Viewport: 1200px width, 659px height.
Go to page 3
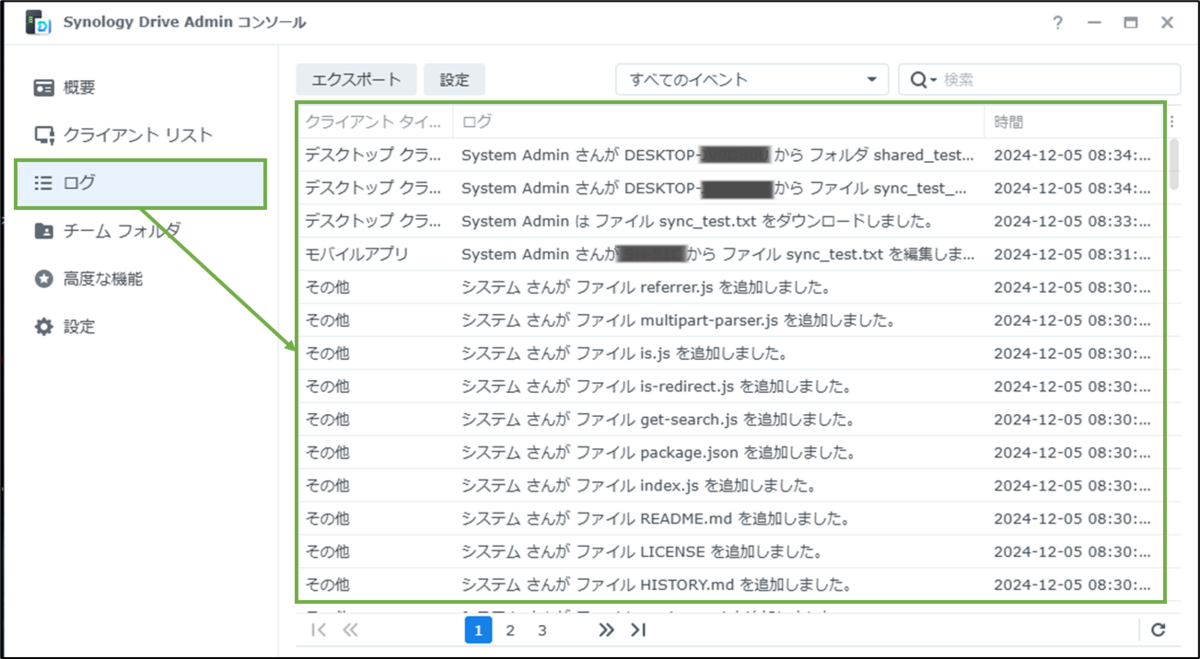tap(542, 630)
